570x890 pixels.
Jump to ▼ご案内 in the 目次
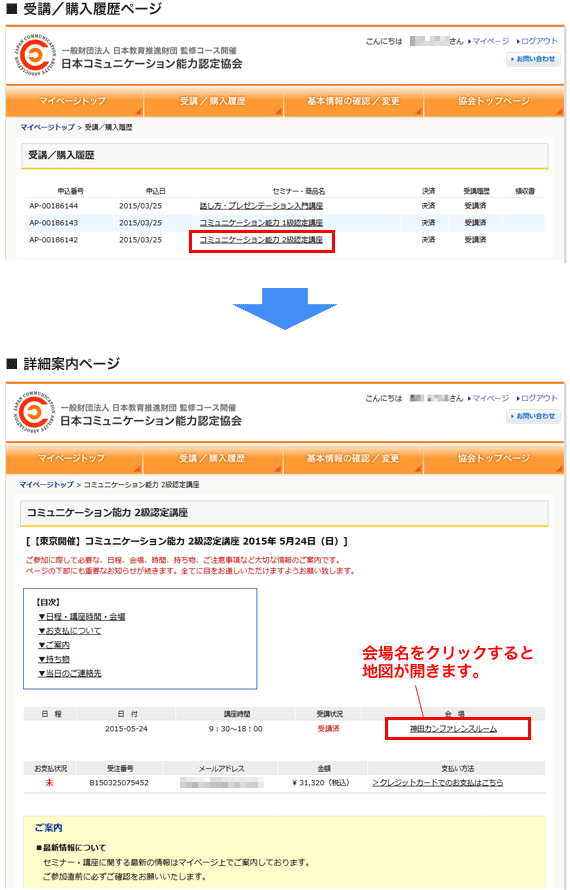coord(54,645)
